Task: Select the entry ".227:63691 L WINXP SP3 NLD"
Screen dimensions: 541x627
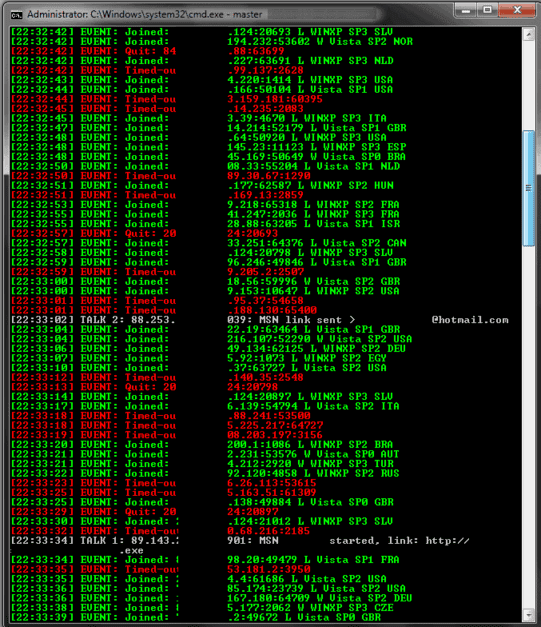Action: [310, 61]
